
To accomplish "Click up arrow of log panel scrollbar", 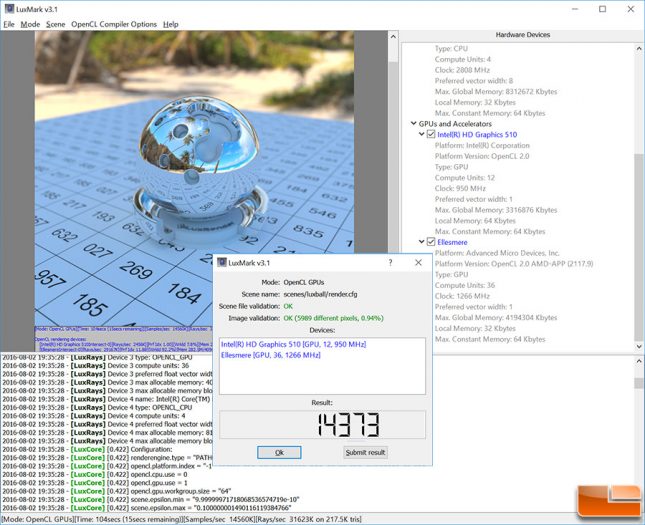I will pos(639,361).
